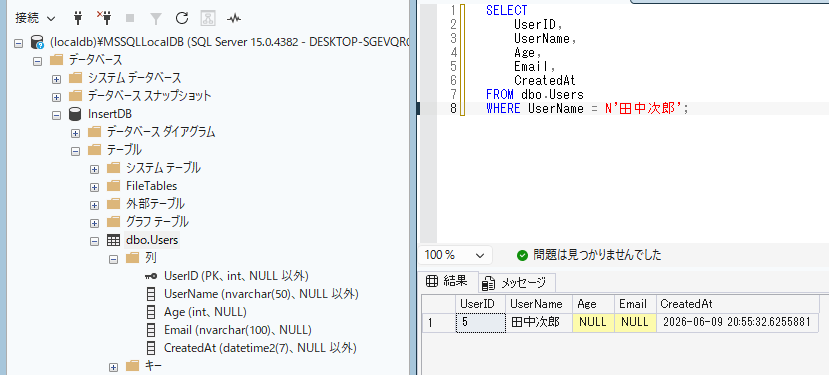
Task: Switch to the 結果 results tab
Action: (x=448, y=281)
